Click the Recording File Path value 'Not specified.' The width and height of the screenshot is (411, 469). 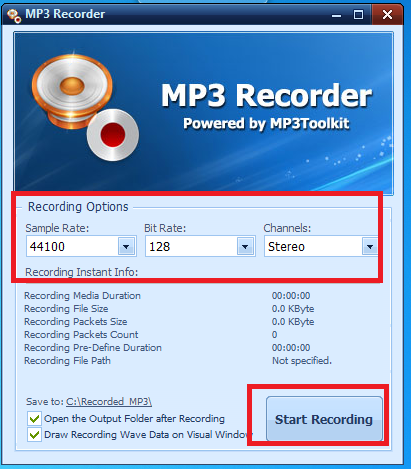(x=302, y=361)
